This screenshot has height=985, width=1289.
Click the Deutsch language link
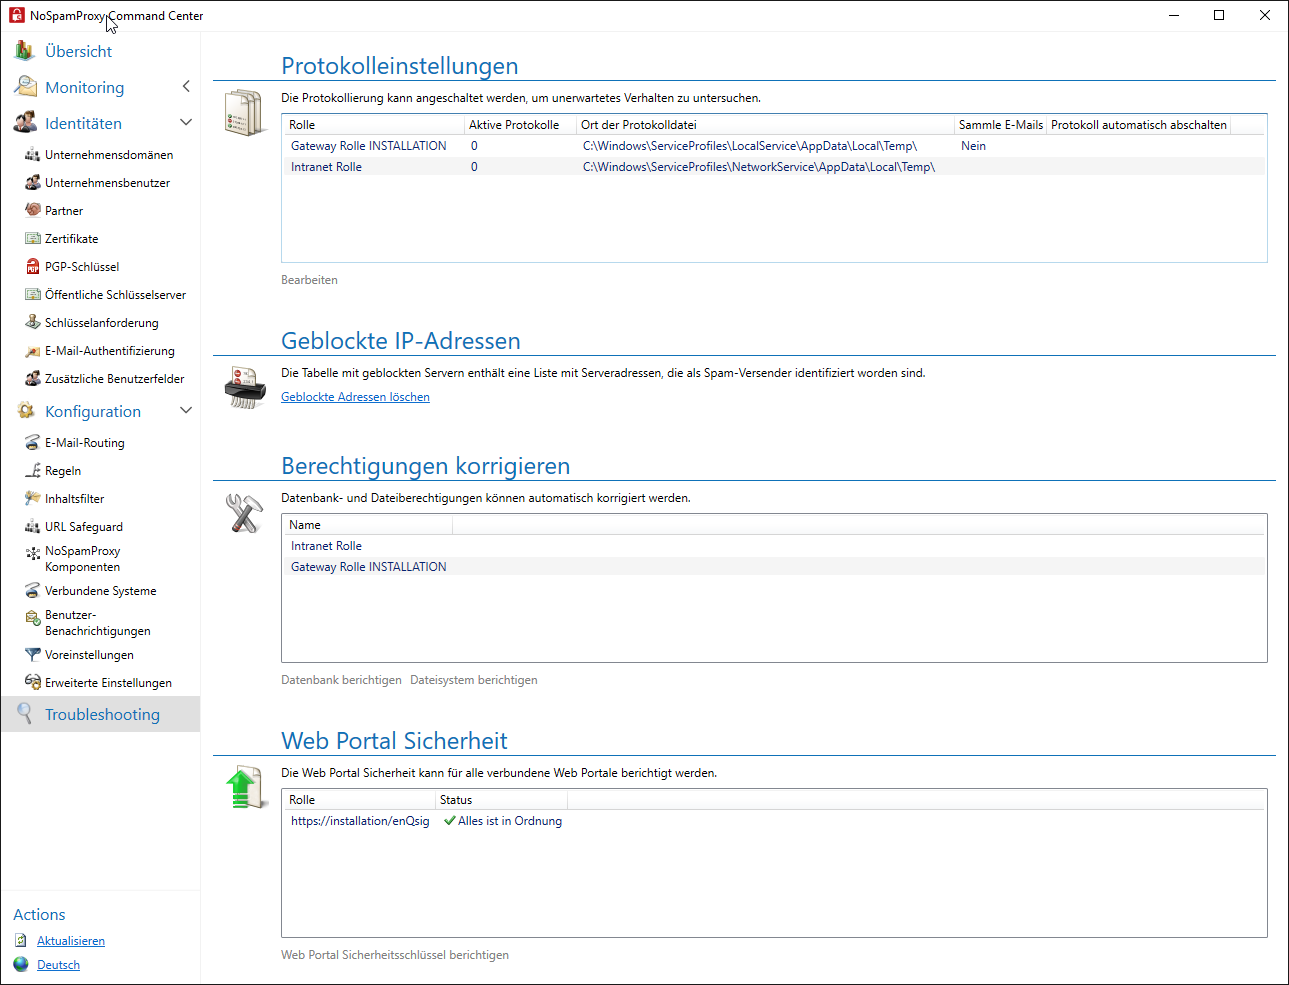(x=58, y=965)
